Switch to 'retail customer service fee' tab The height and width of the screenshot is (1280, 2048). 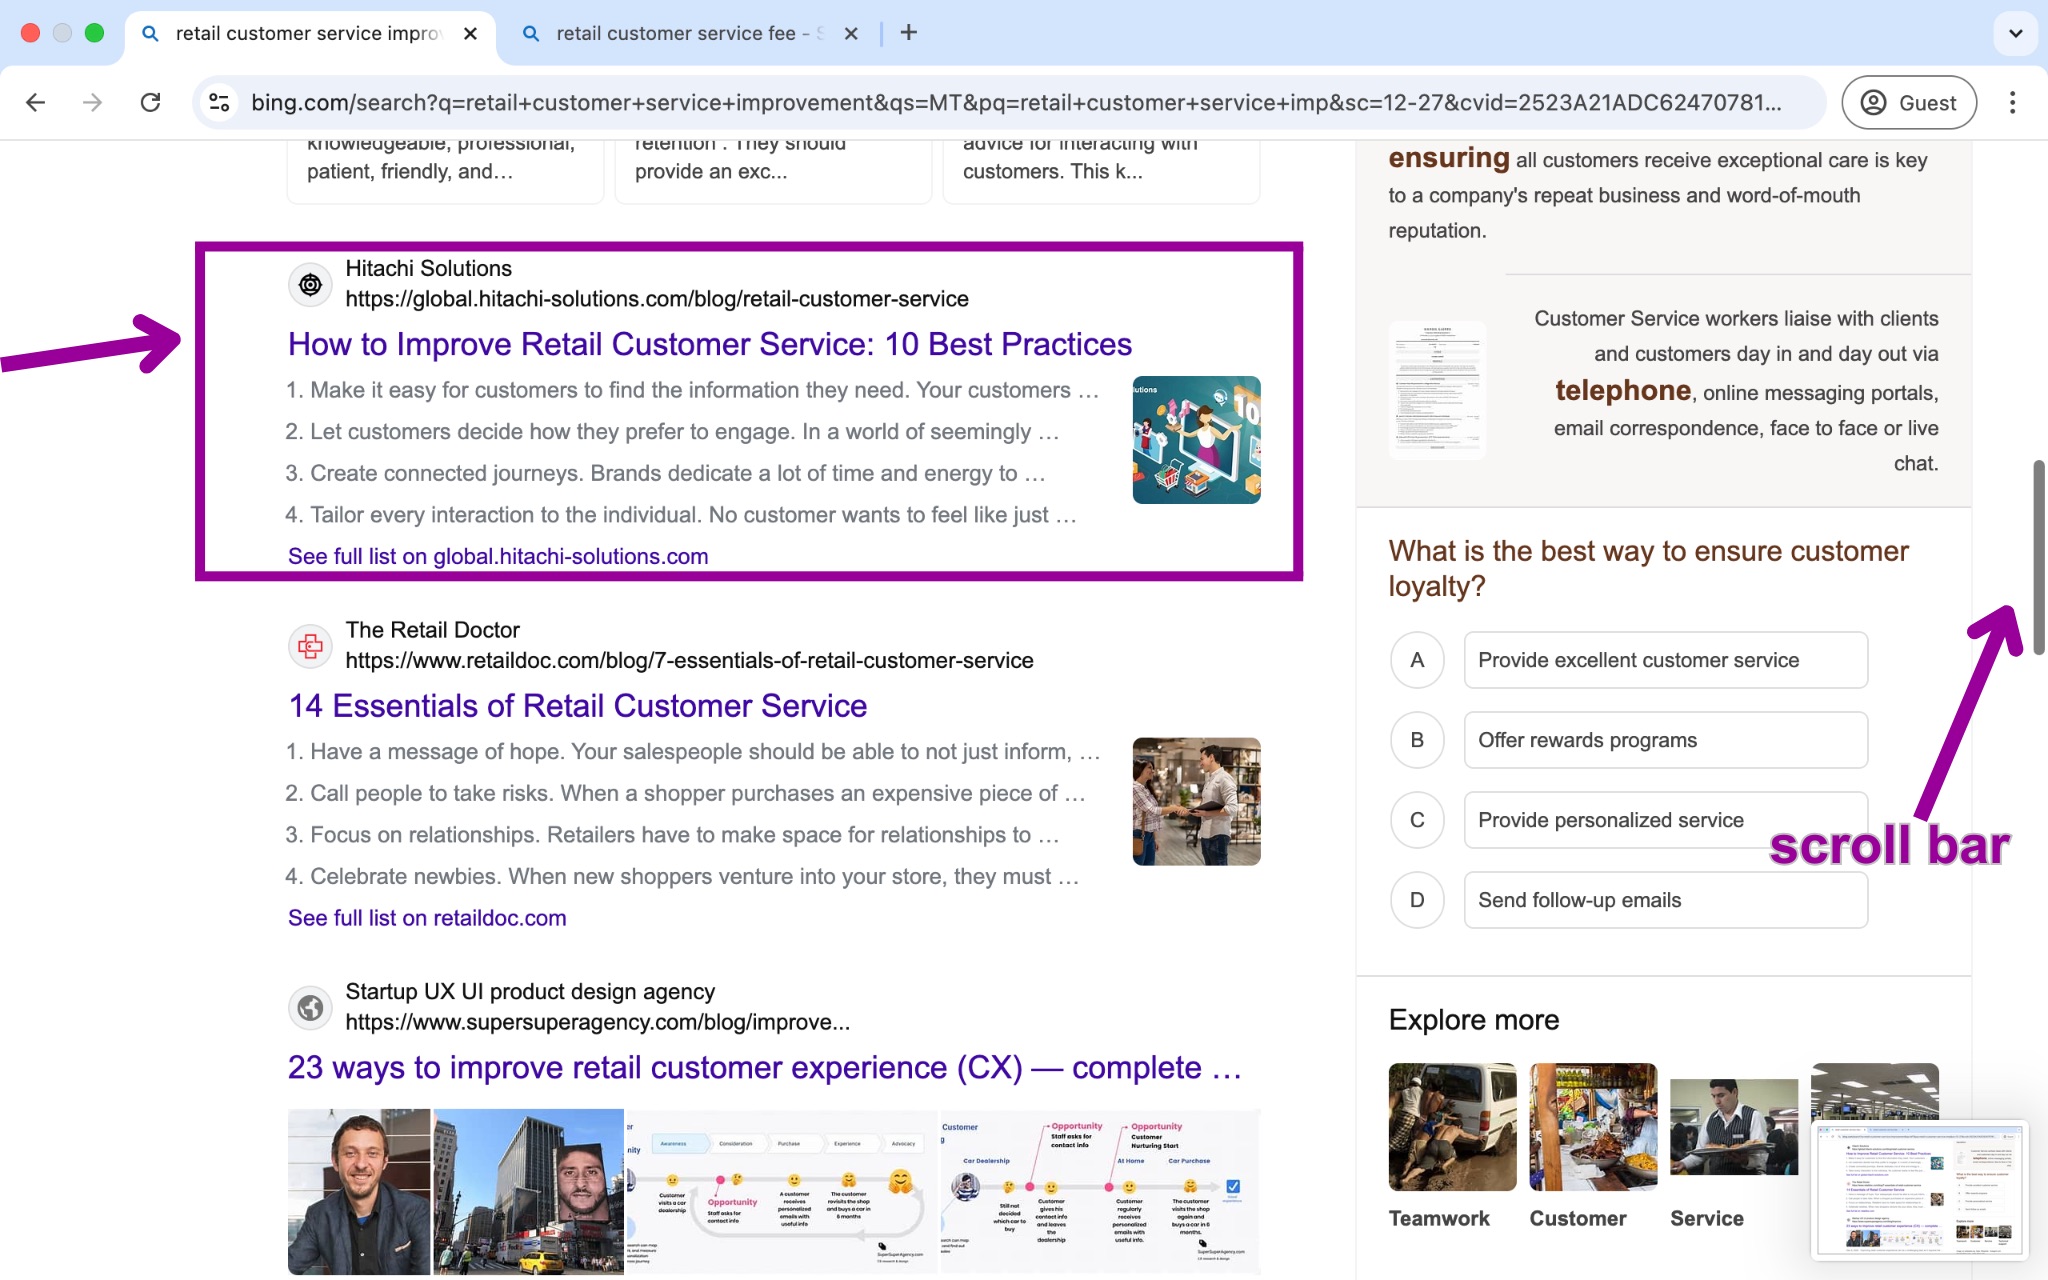click(x=690, y=33)
